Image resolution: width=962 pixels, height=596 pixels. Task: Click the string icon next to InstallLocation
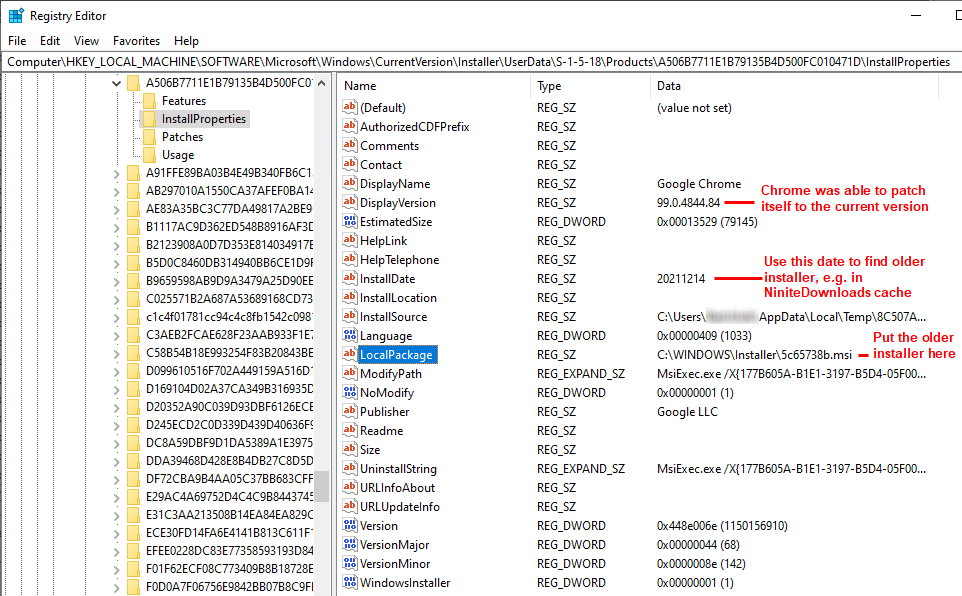pos(350,297)
